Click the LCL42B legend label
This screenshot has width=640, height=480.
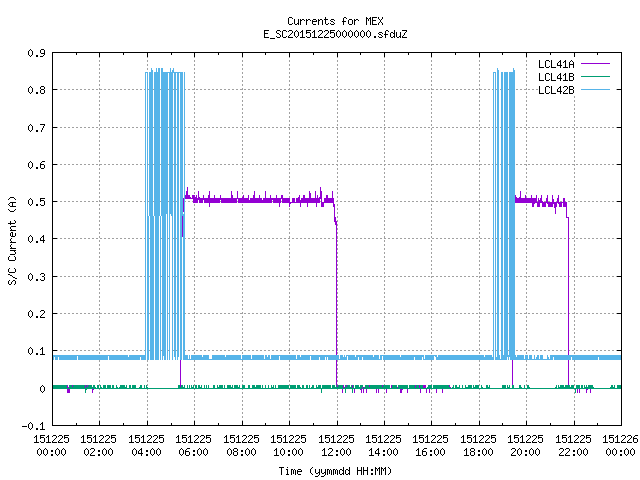pyautogui.click(x=556, y=90)
